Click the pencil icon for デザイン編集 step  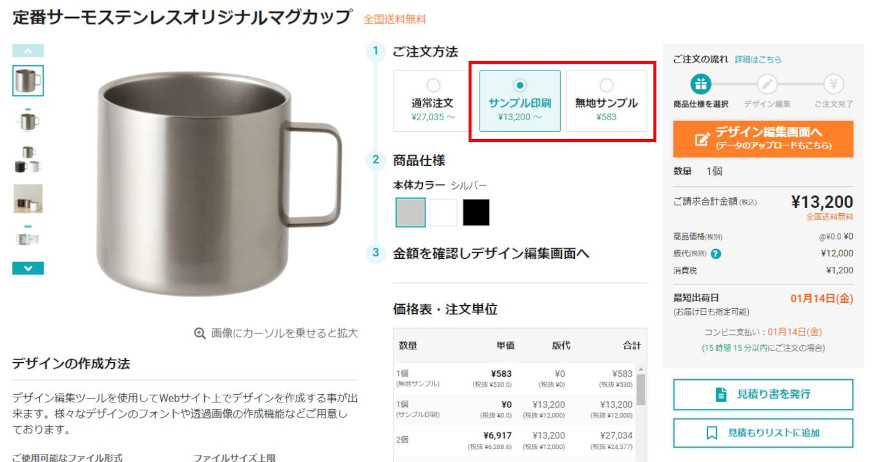[x=767, y=84]
